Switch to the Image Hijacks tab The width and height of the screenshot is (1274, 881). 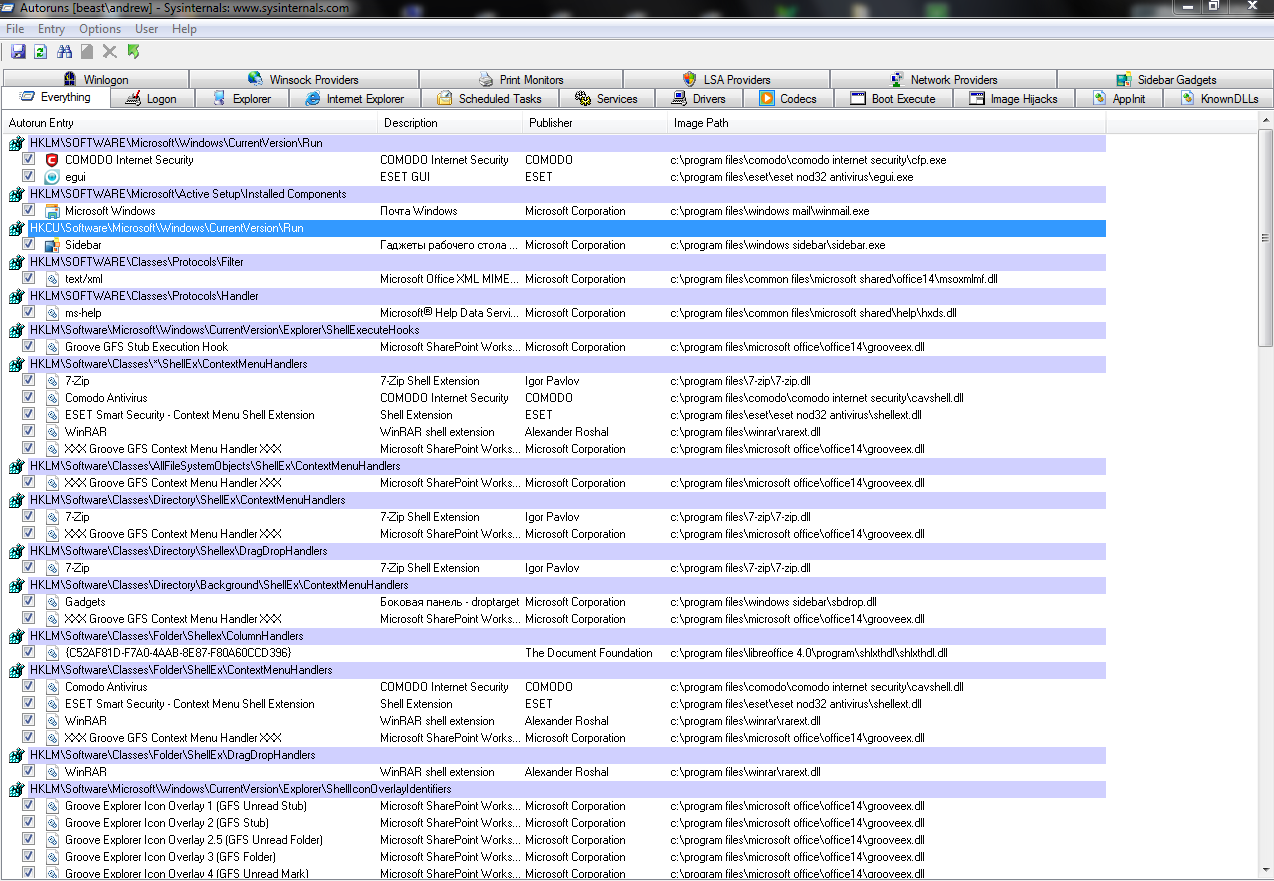1013,98
